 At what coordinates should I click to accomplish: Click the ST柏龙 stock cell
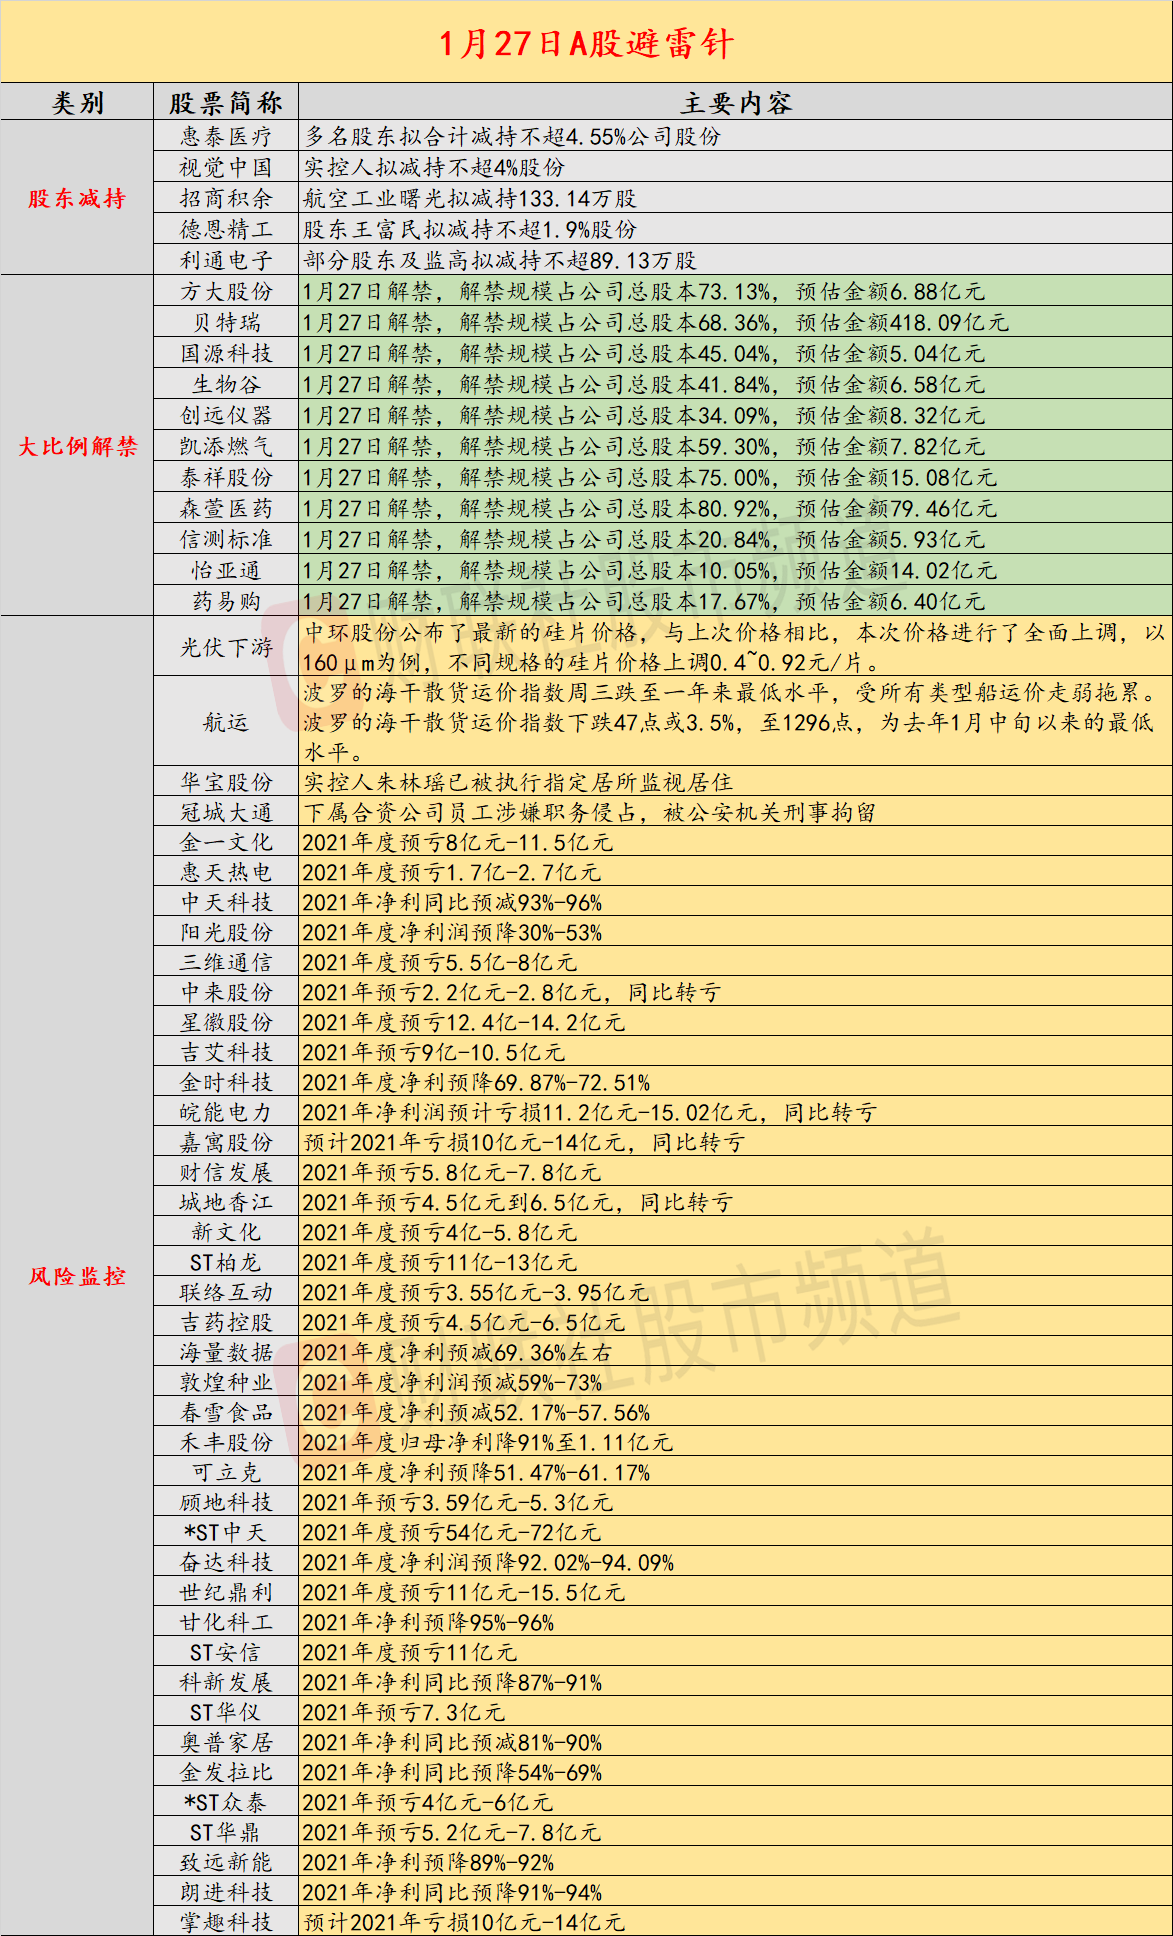[226, 1262]
